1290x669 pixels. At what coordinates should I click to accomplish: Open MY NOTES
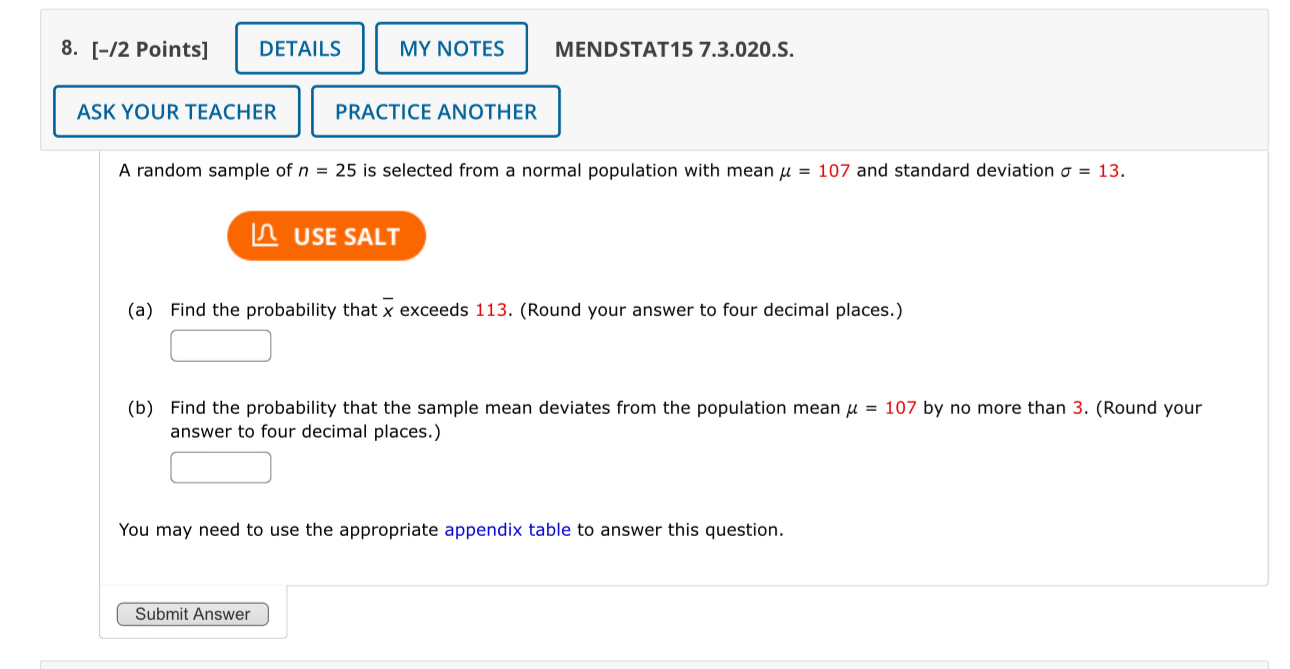coord(451,47)
